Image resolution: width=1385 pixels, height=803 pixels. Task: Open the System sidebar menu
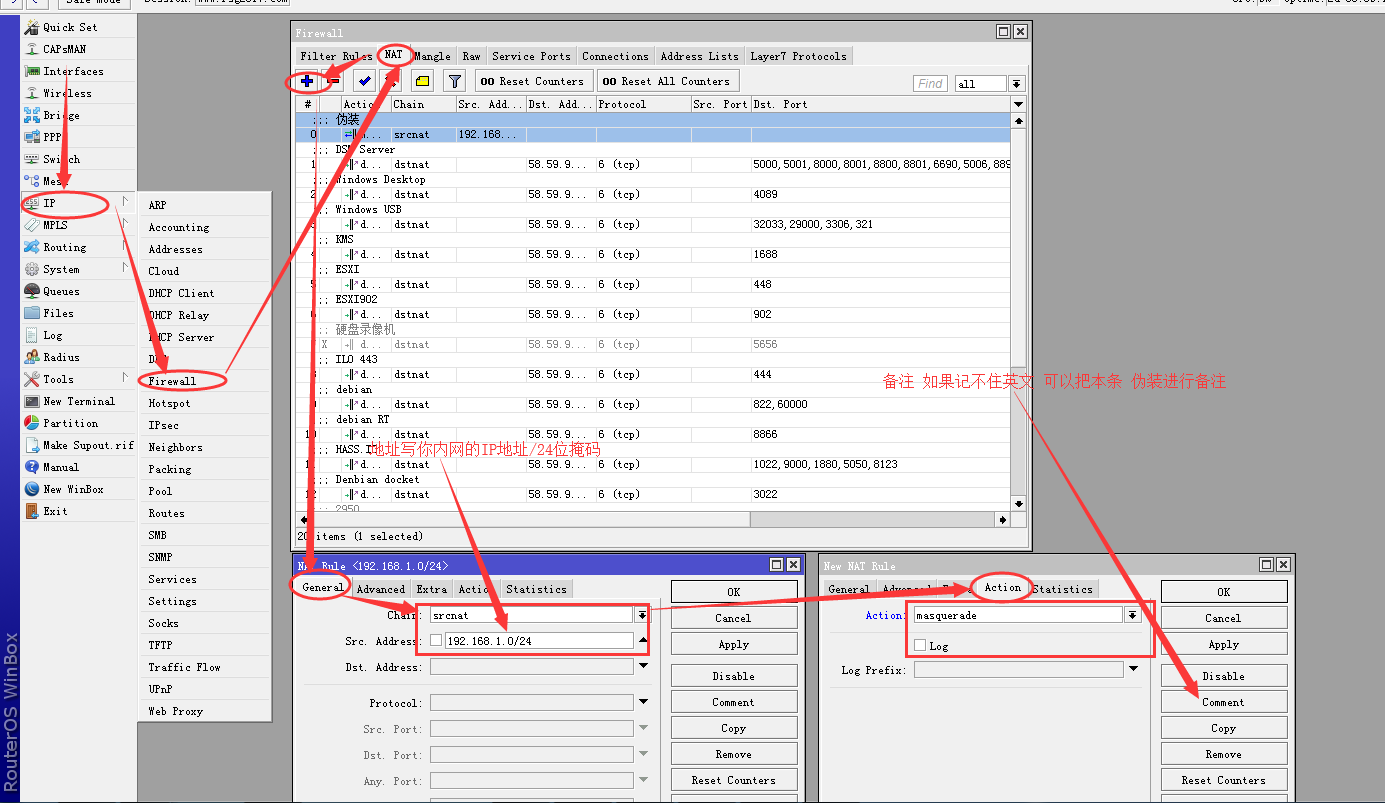tap(61, 269)
